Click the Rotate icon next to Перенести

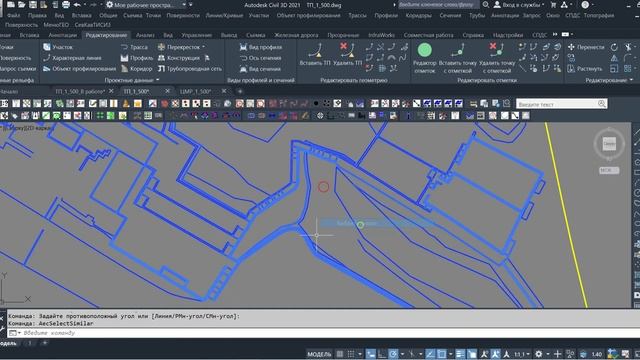point(614,47)
